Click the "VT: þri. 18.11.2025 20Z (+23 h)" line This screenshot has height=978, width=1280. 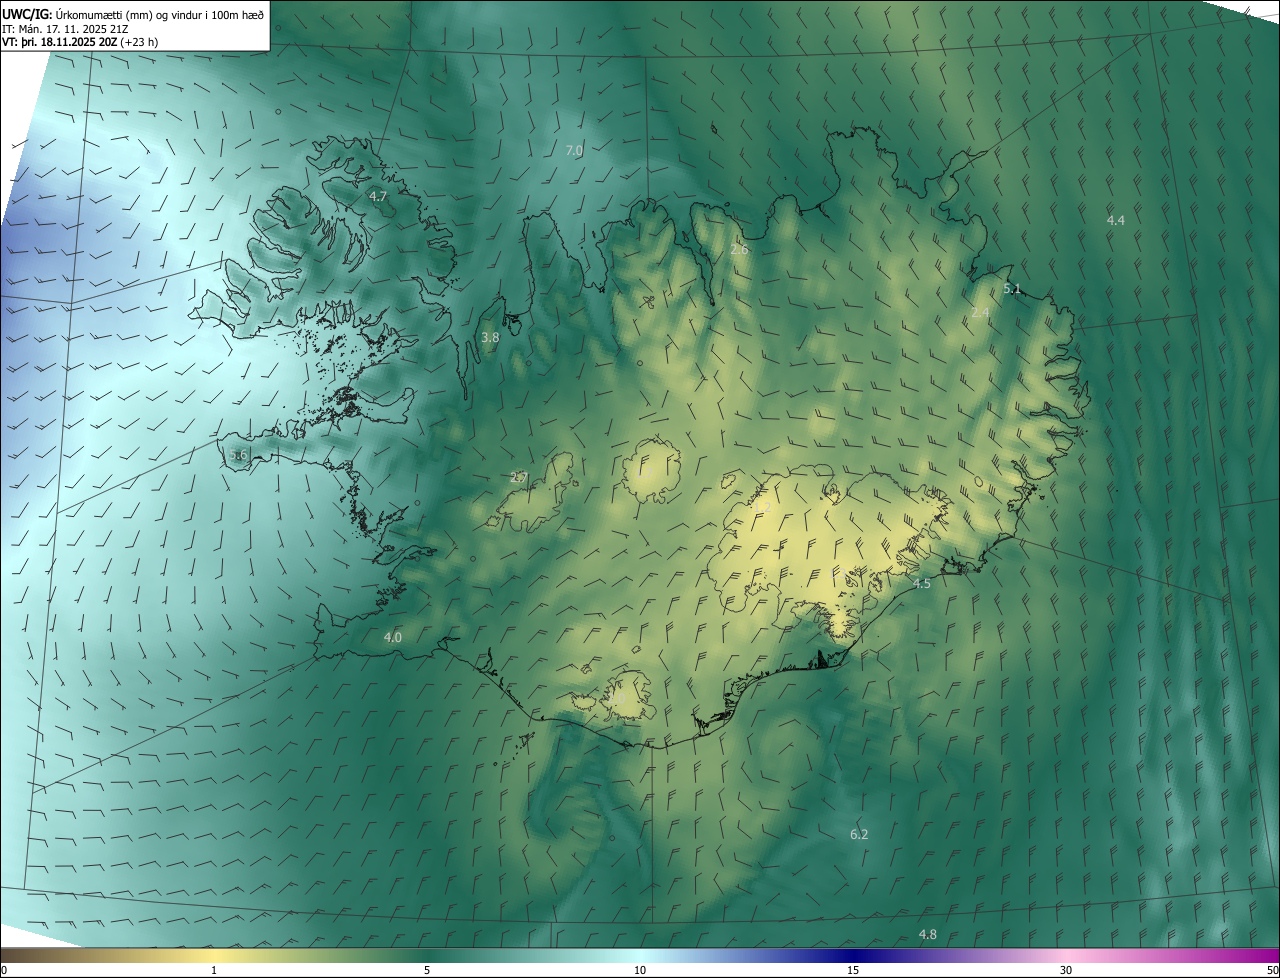(x=80, y=42)
